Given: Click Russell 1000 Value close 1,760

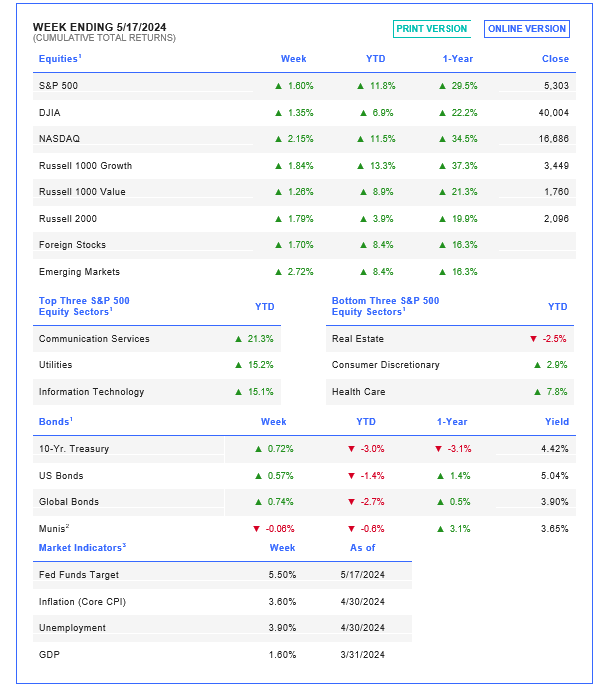Looking at the screenshot, I should tap(556, 192).
